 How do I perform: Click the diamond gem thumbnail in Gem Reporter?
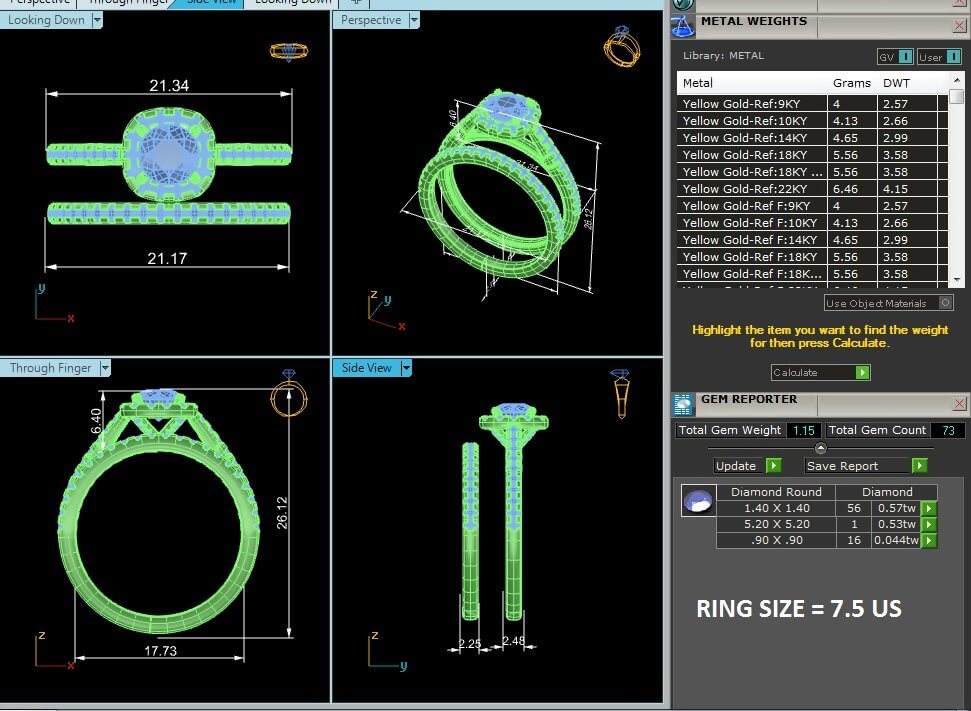coord(698,501)
